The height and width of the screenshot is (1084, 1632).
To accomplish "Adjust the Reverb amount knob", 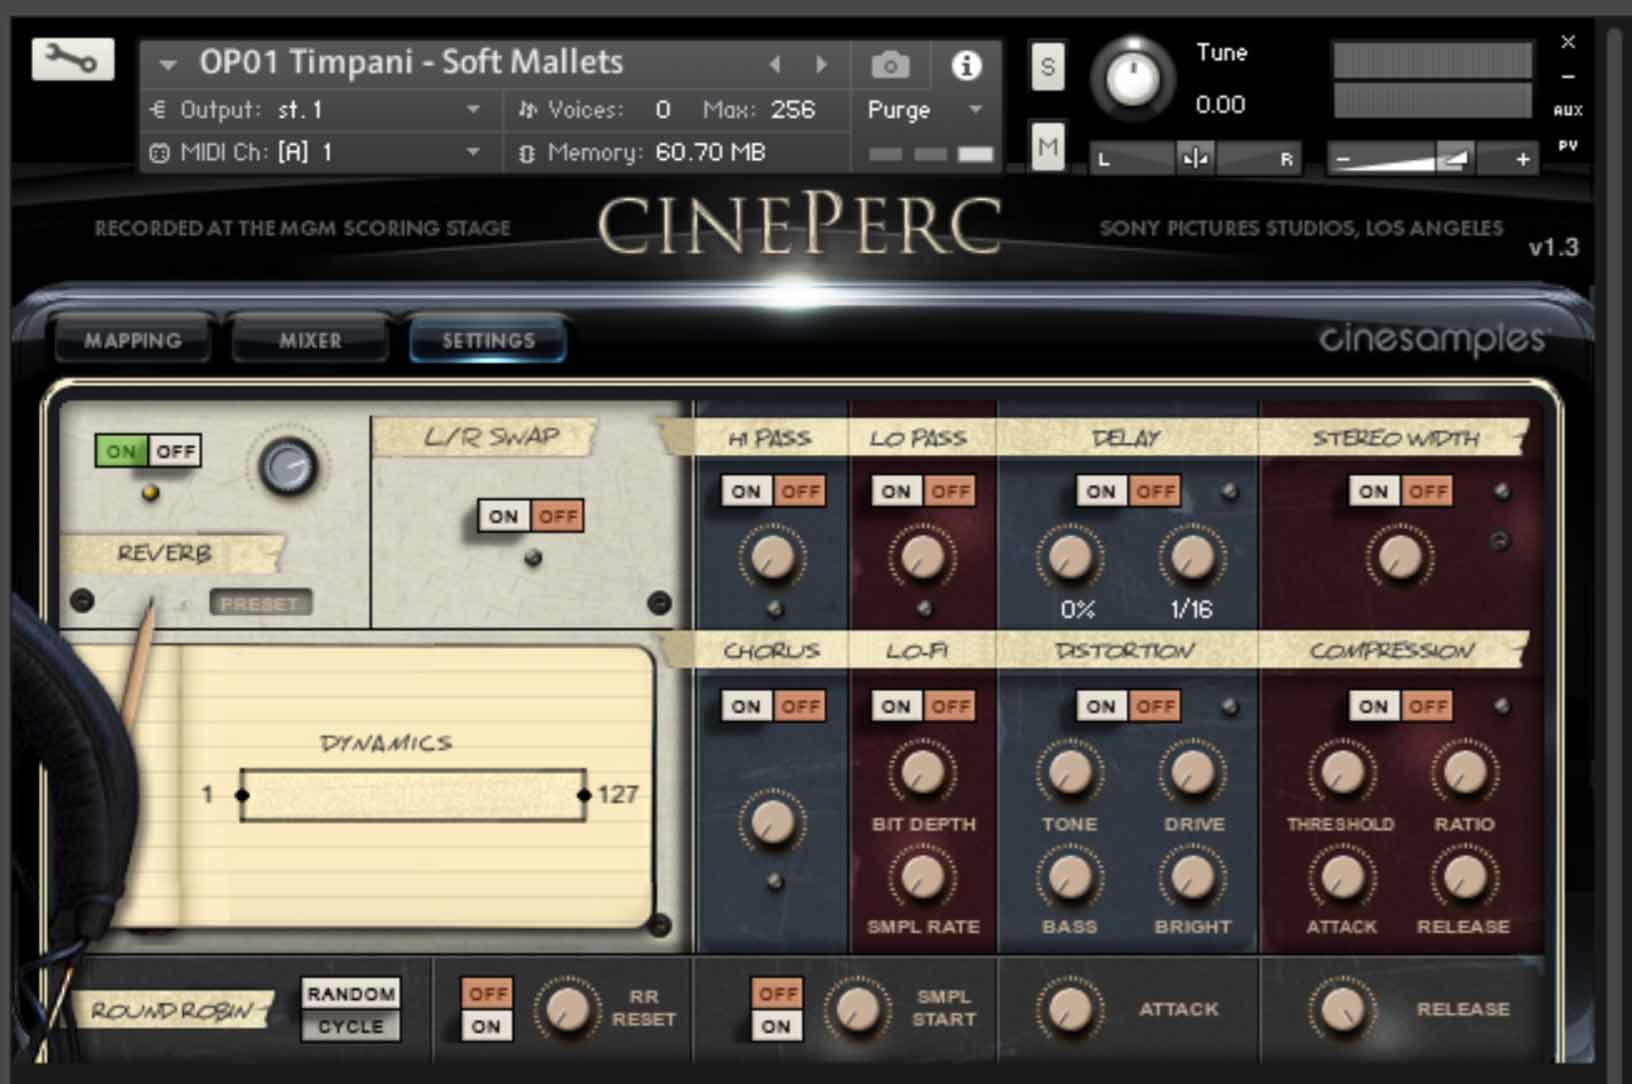I will [290, 467].
